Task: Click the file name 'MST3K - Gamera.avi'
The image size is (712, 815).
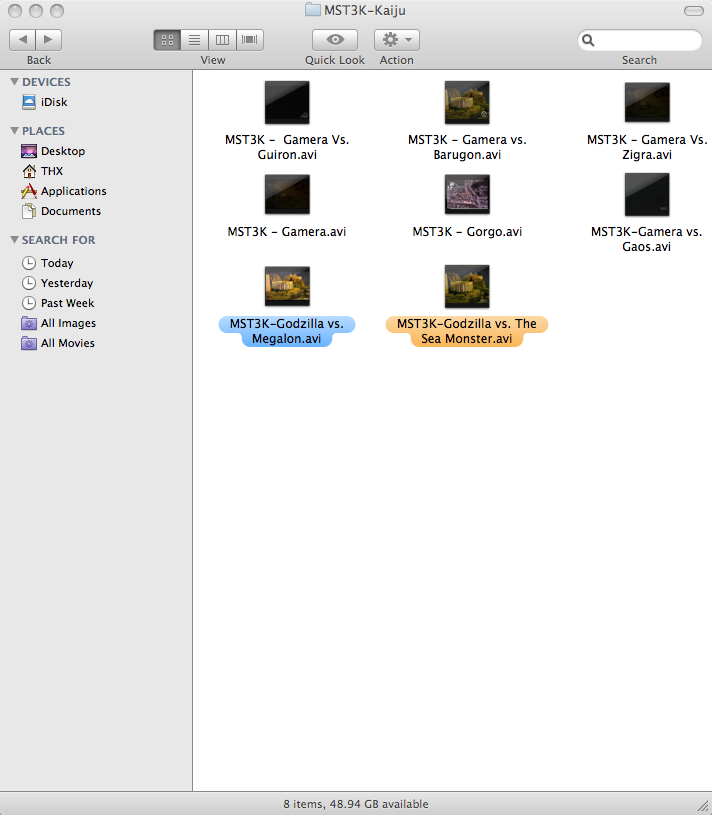Action: coord(286,232)
